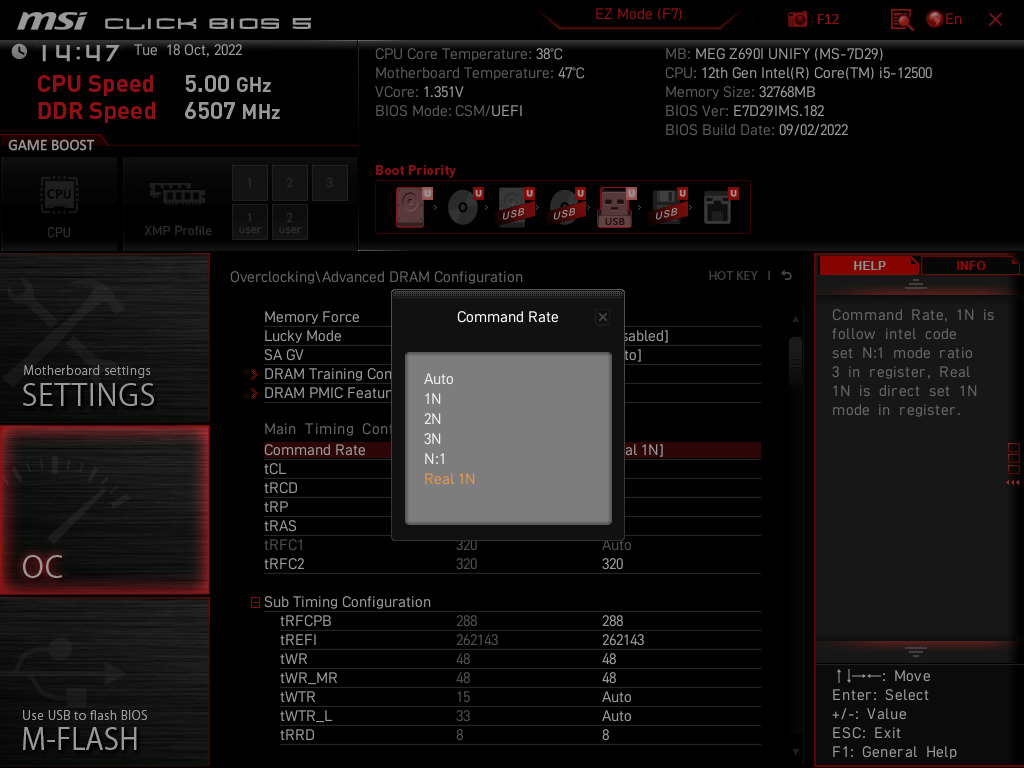Edit the tWR_MR value 48
This screenshot has height=768, width=1024.
click(609, 678)
